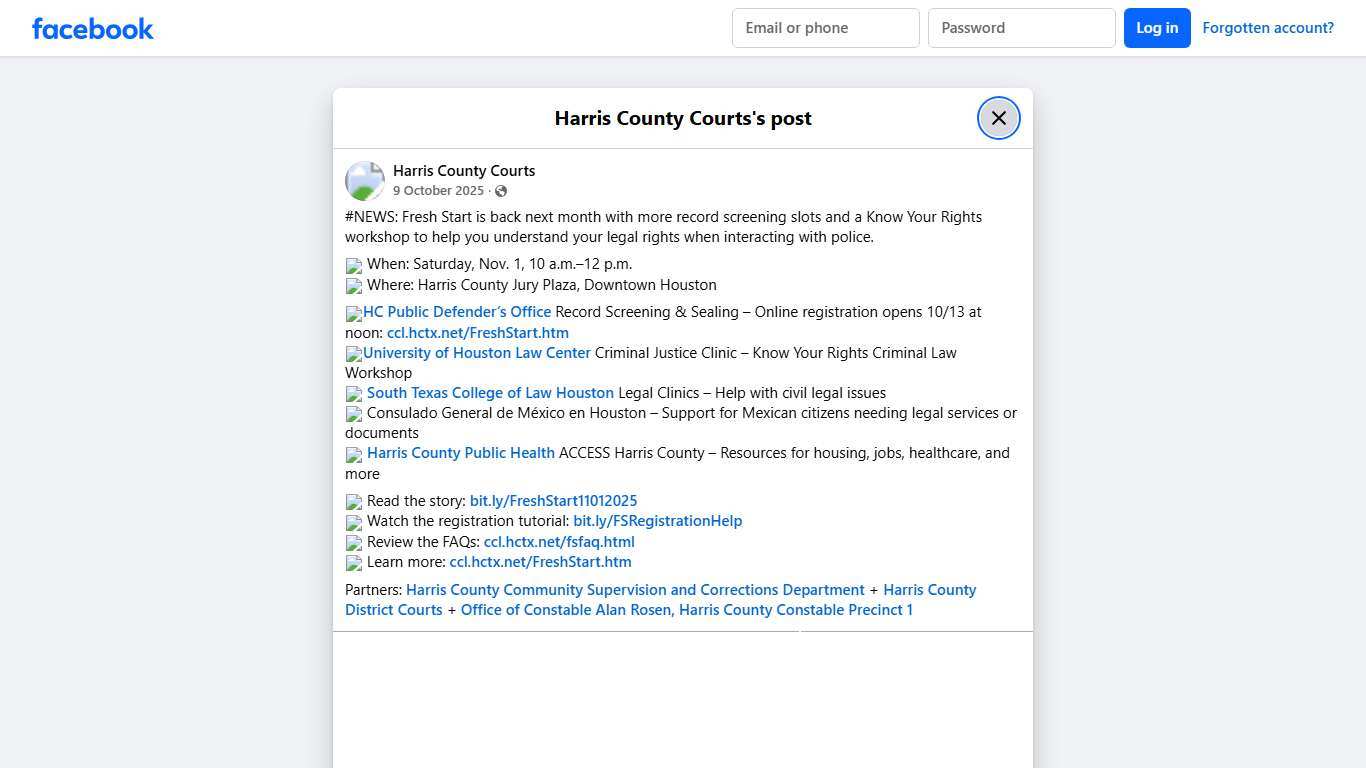Open the Forgotten account page

(x=1267, y=27)
